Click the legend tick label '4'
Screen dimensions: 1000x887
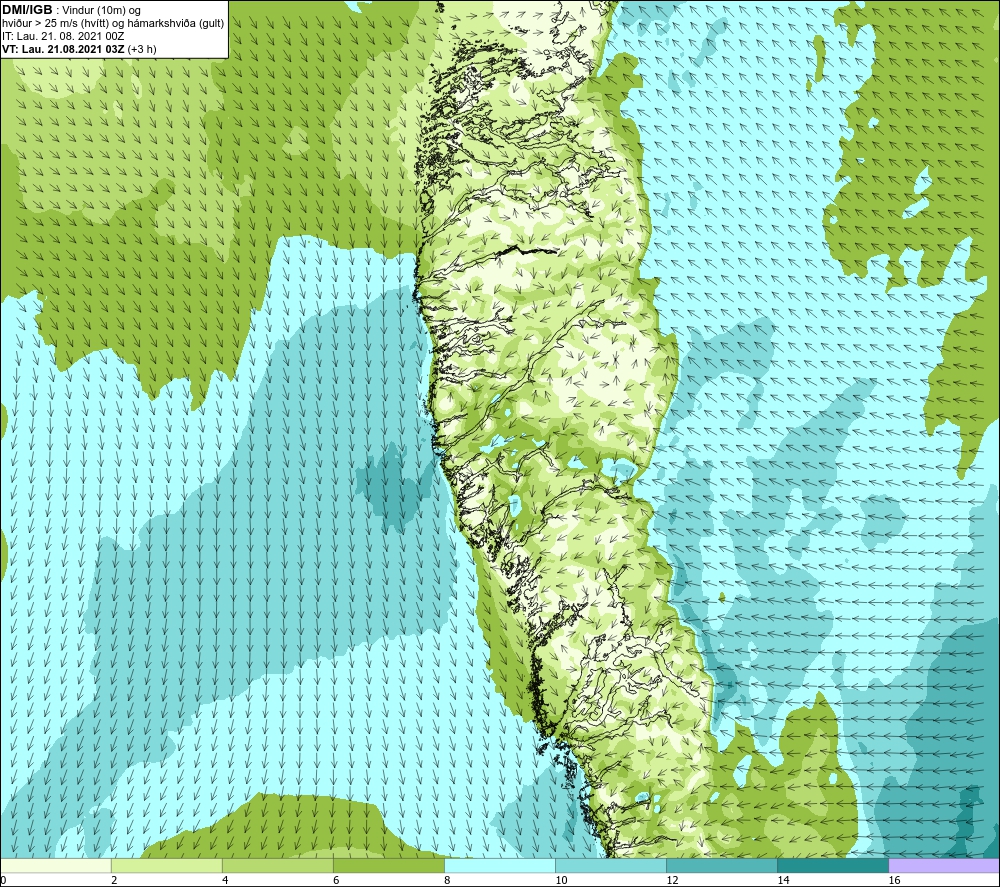(x=225, y=881)
